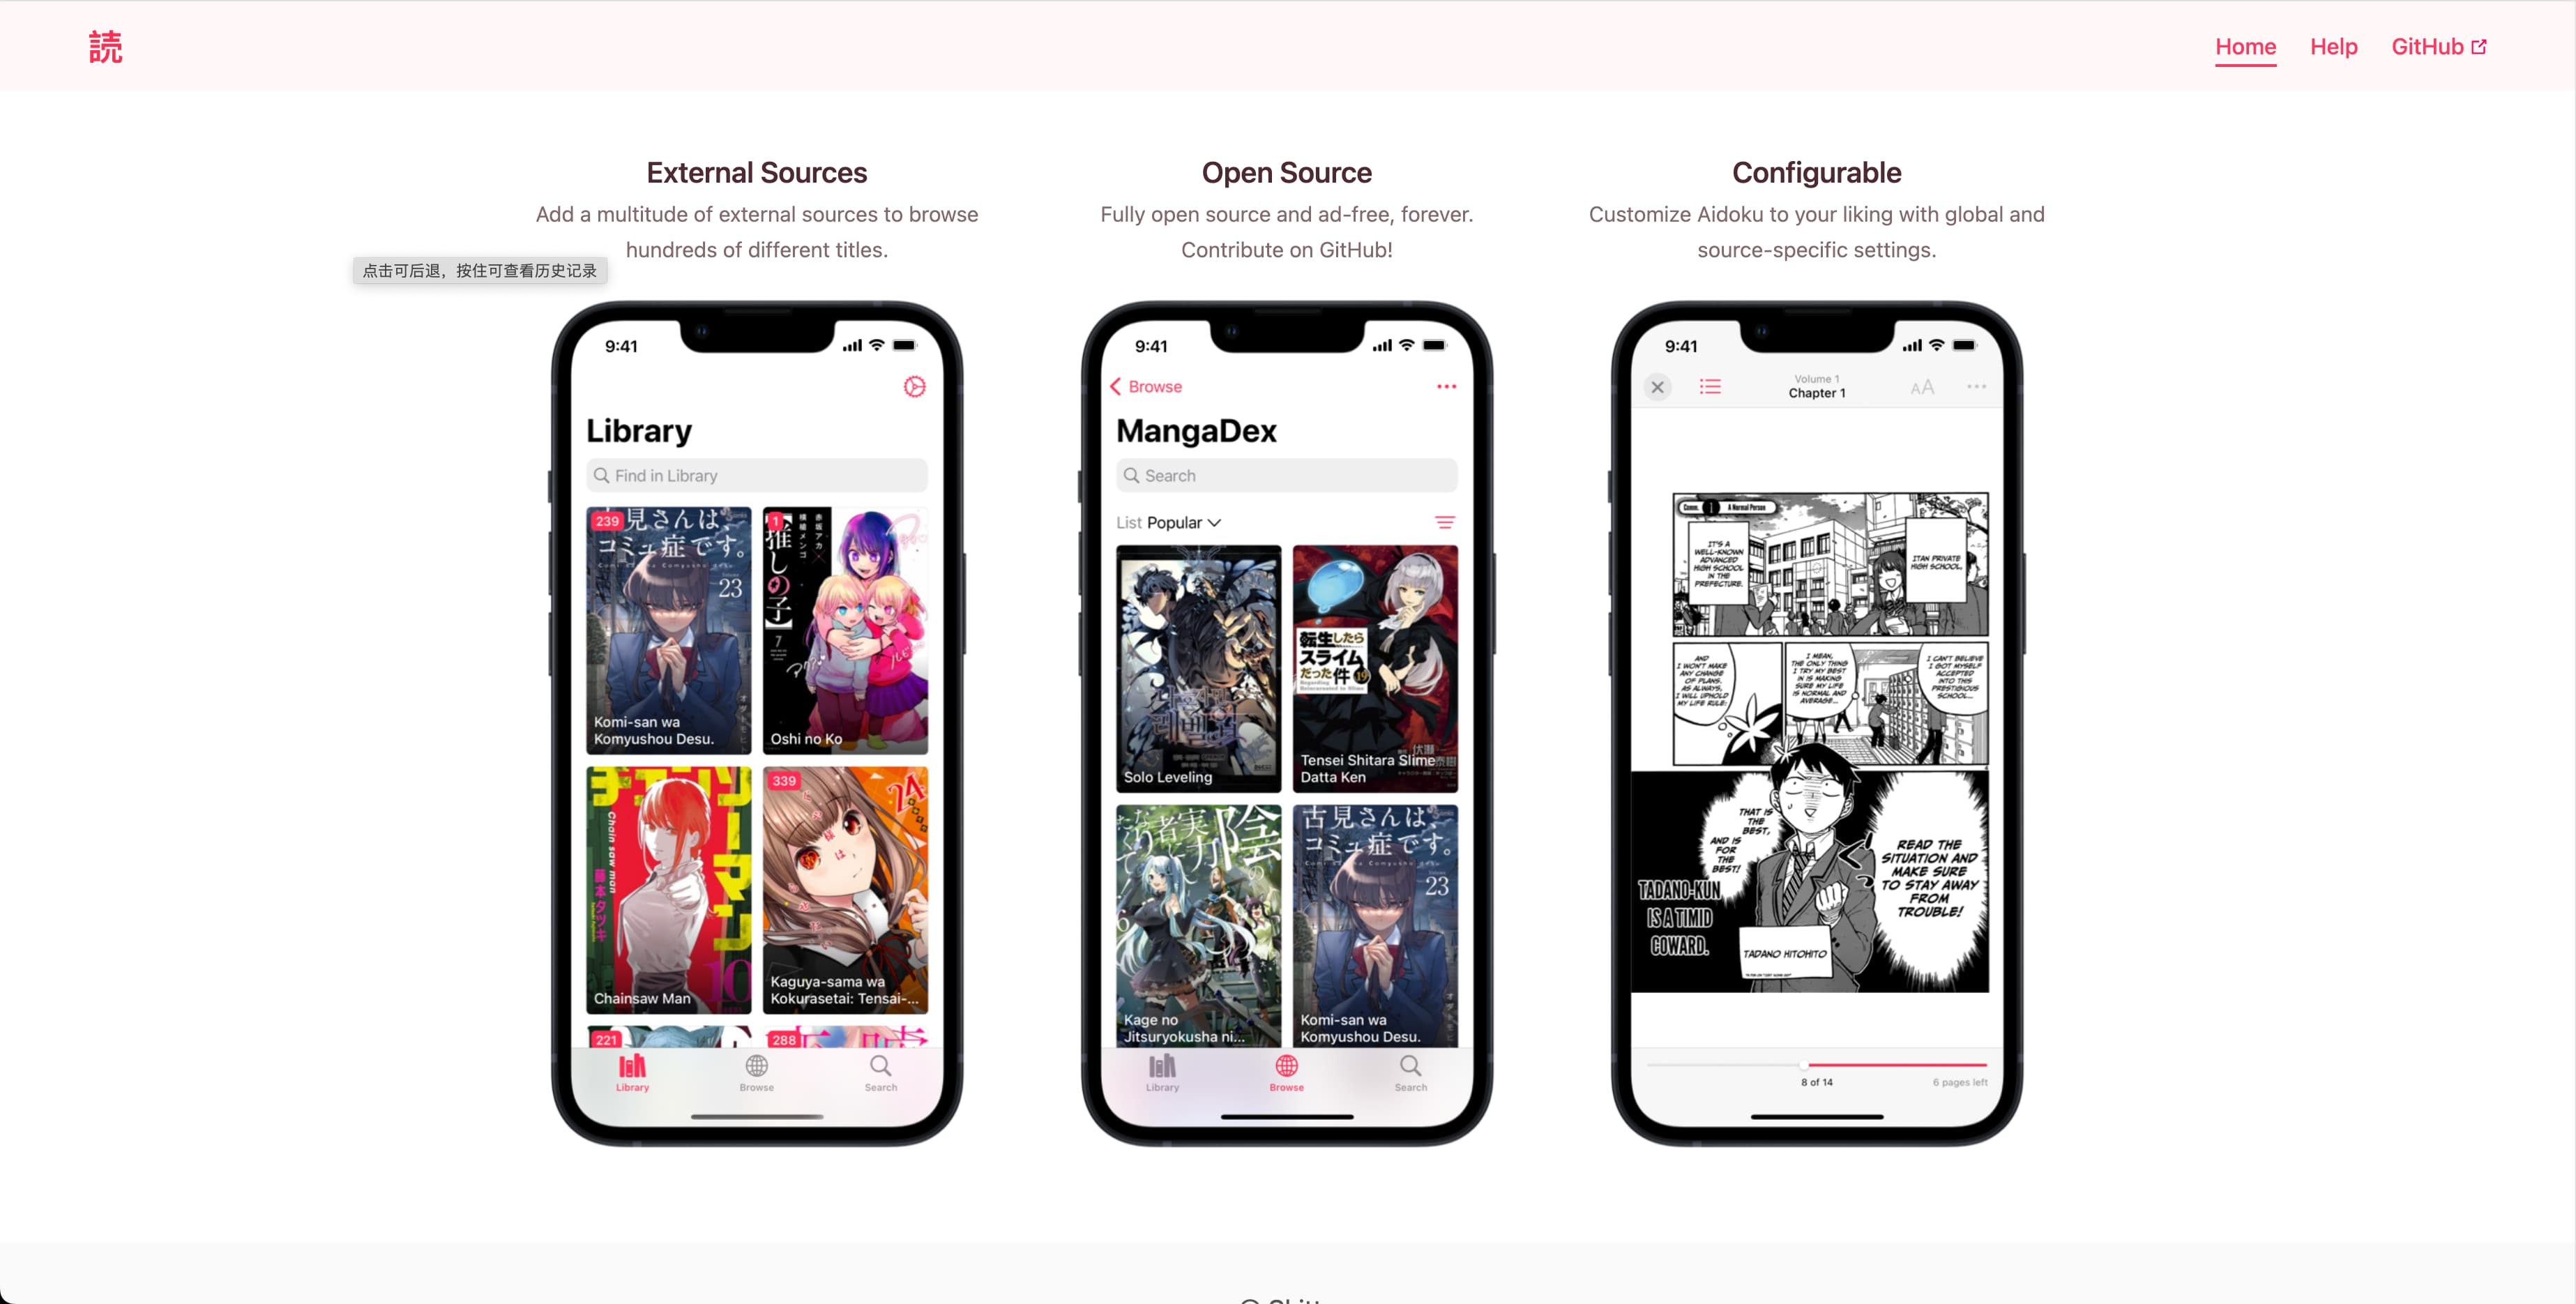The width and height of the screenshot is (2576, 1304).
Task: Expand the MangaDex browse options menu
Action: (1444, 384)
